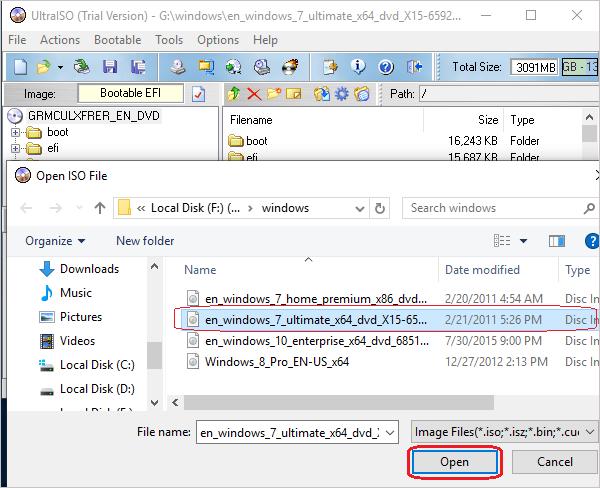Click the Open file folder toolbar icon
The image size is (600, 488).
point(44,67)
